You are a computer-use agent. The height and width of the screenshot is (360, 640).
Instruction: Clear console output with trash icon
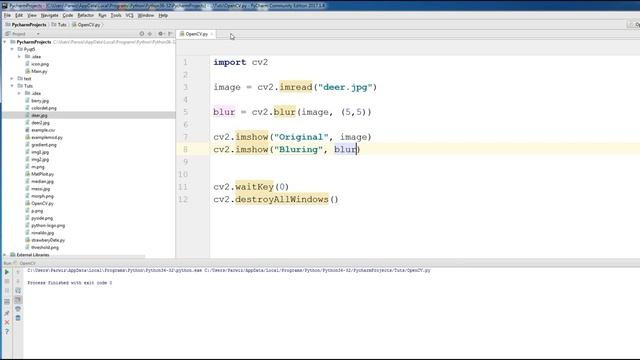click(18, 318)
